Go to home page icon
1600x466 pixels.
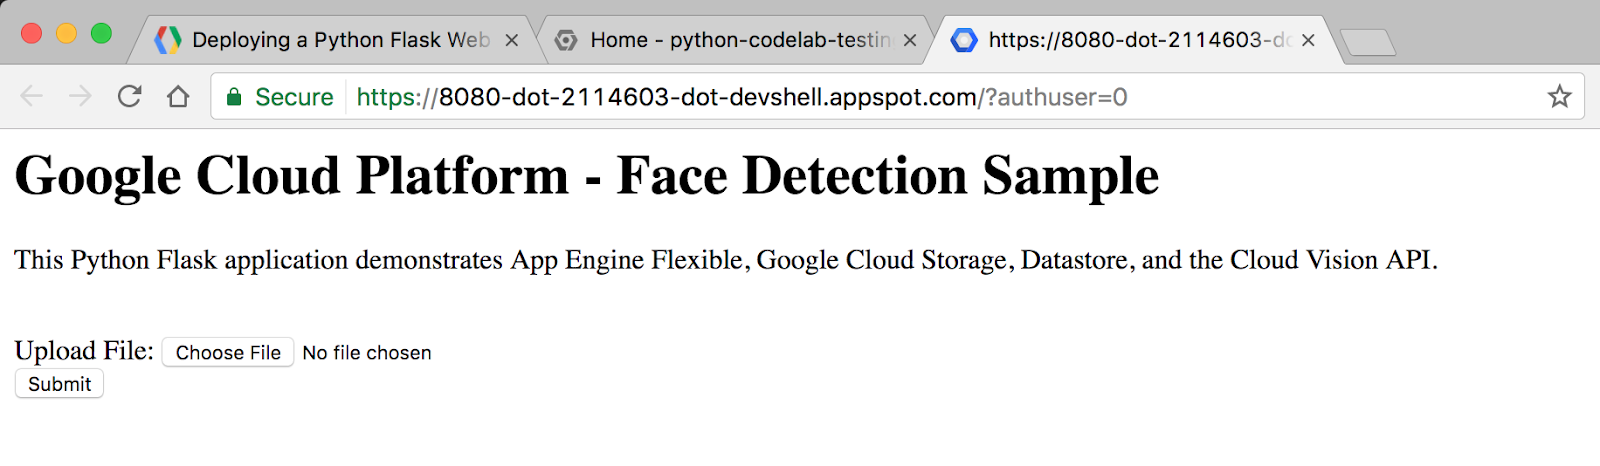click(178, 97)
